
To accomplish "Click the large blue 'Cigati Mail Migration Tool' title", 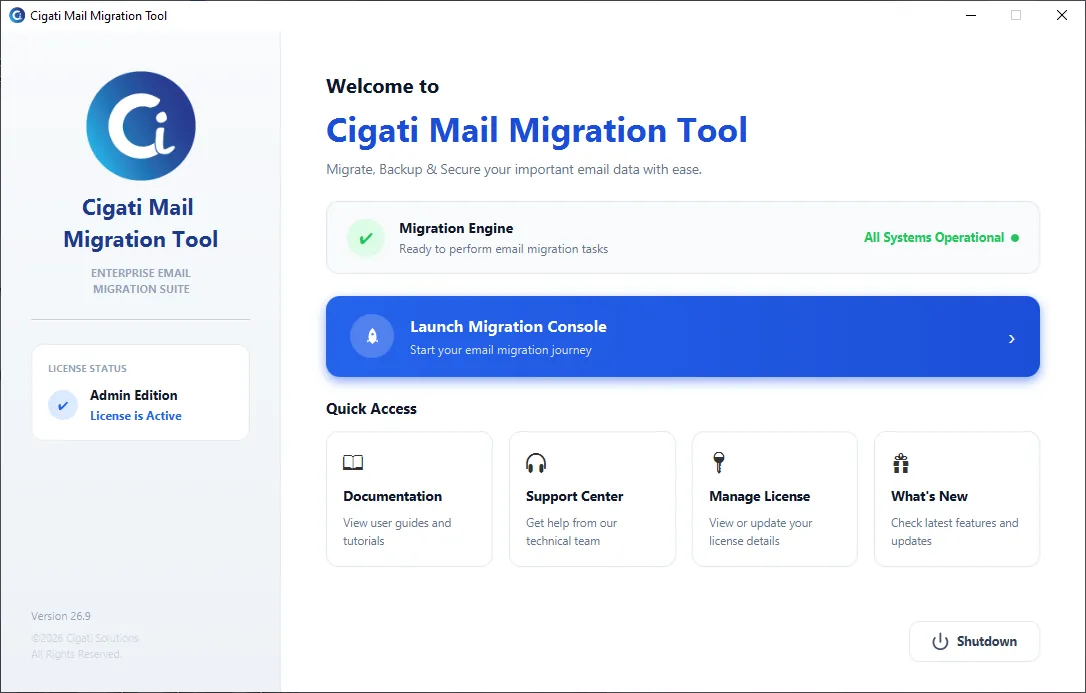I will (537, 130).
